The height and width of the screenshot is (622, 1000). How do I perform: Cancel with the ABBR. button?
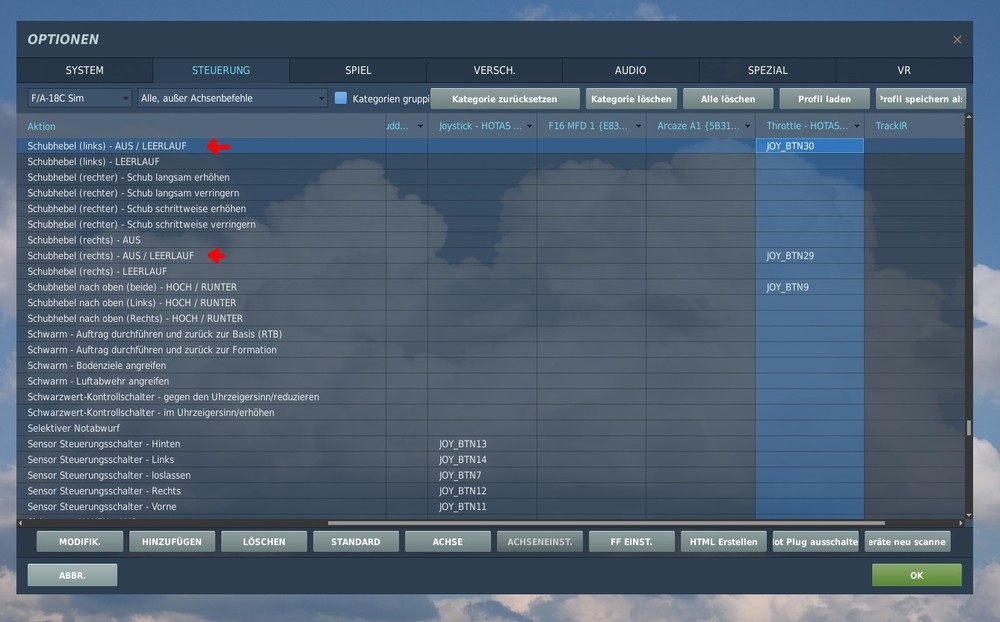point(72,575)
